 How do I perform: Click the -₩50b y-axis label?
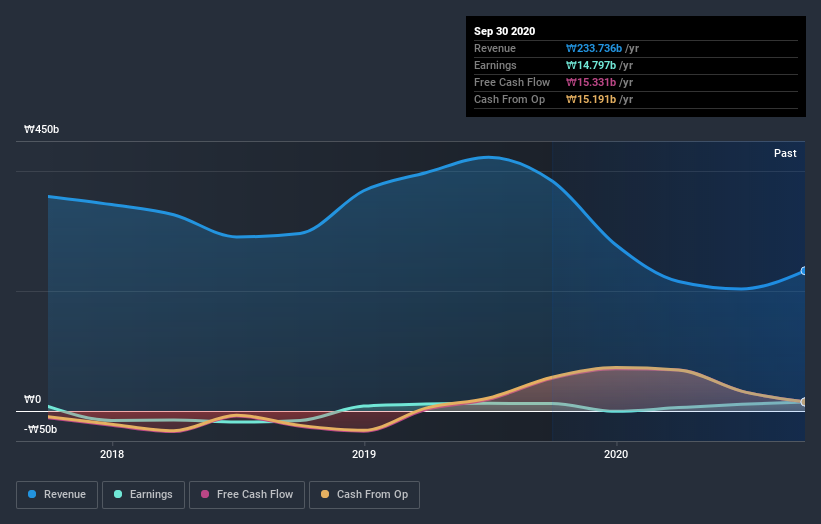tap(40, 429)
